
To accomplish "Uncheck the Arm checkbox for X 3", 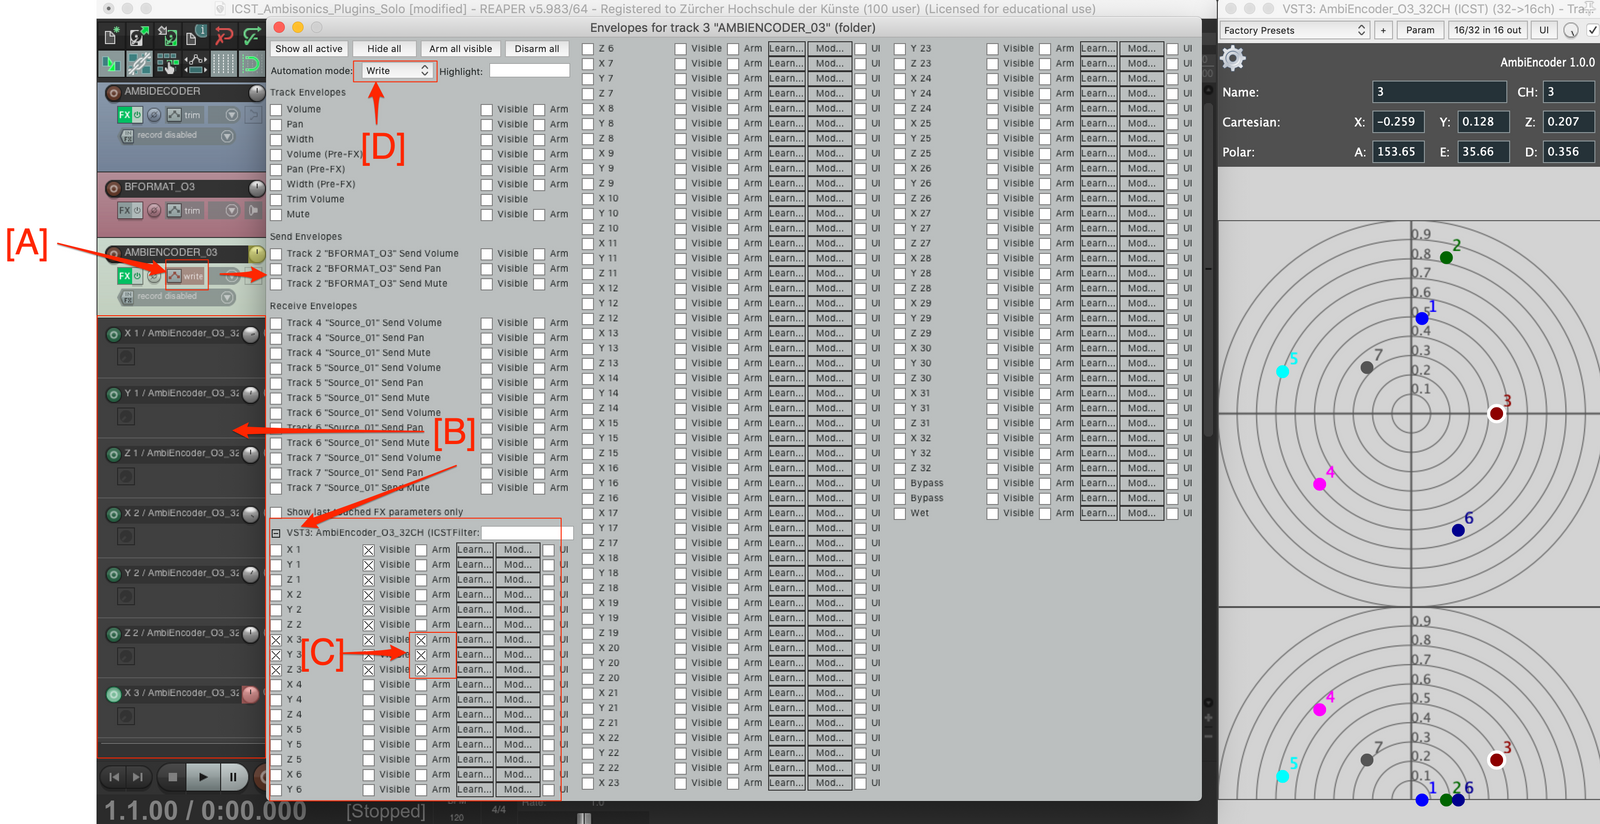I will click(422, 640).
